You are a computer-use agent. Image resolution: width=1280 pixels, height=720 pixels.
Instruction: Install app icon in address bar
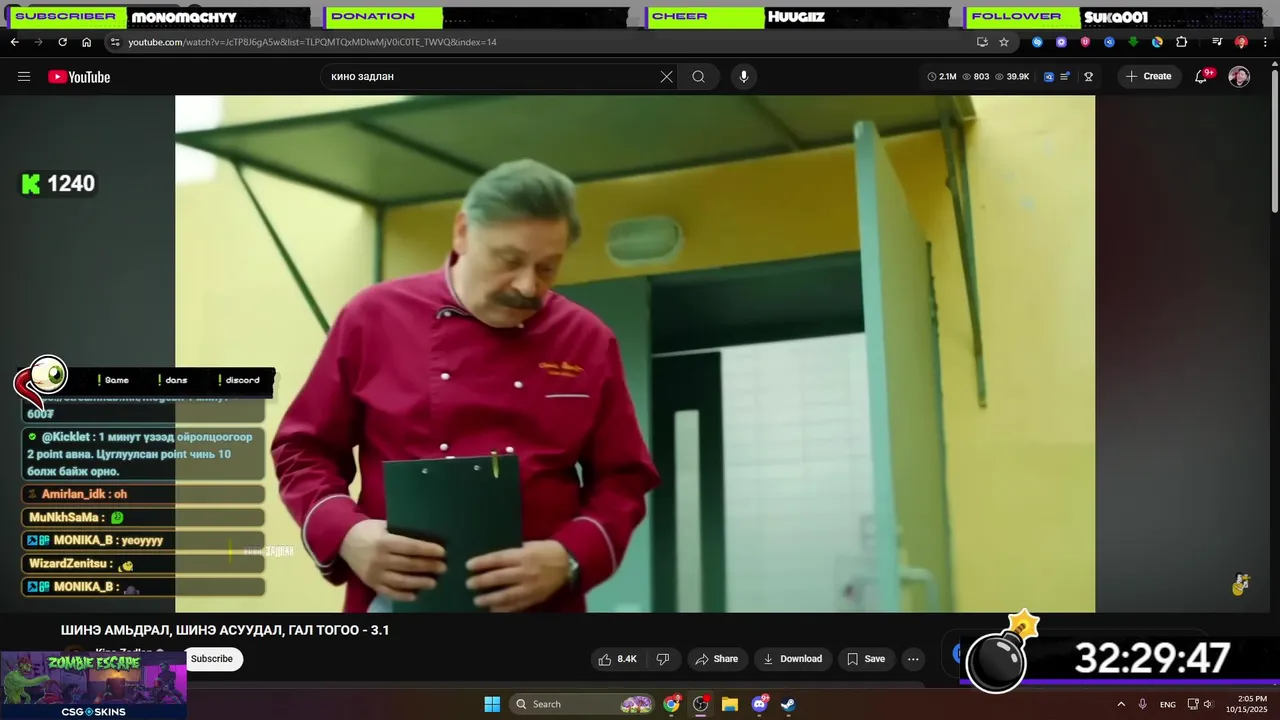coord(982,42)
